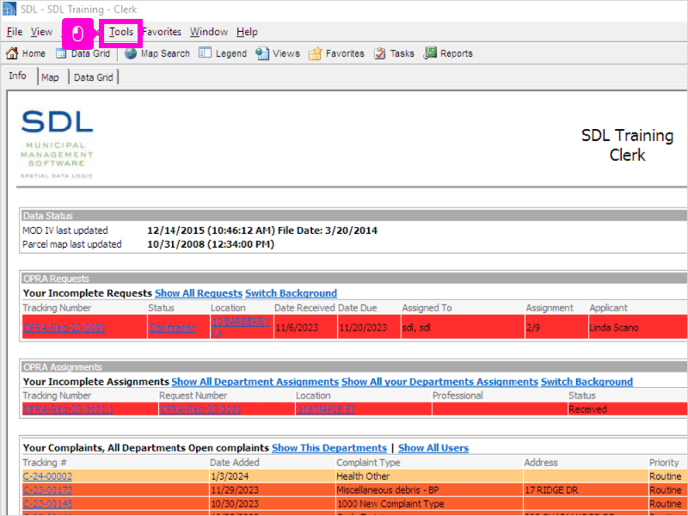Viewport: 688px width, 516px height.
Task: Select the 17 RIDGE DR address cell
Action: (586, 490)
